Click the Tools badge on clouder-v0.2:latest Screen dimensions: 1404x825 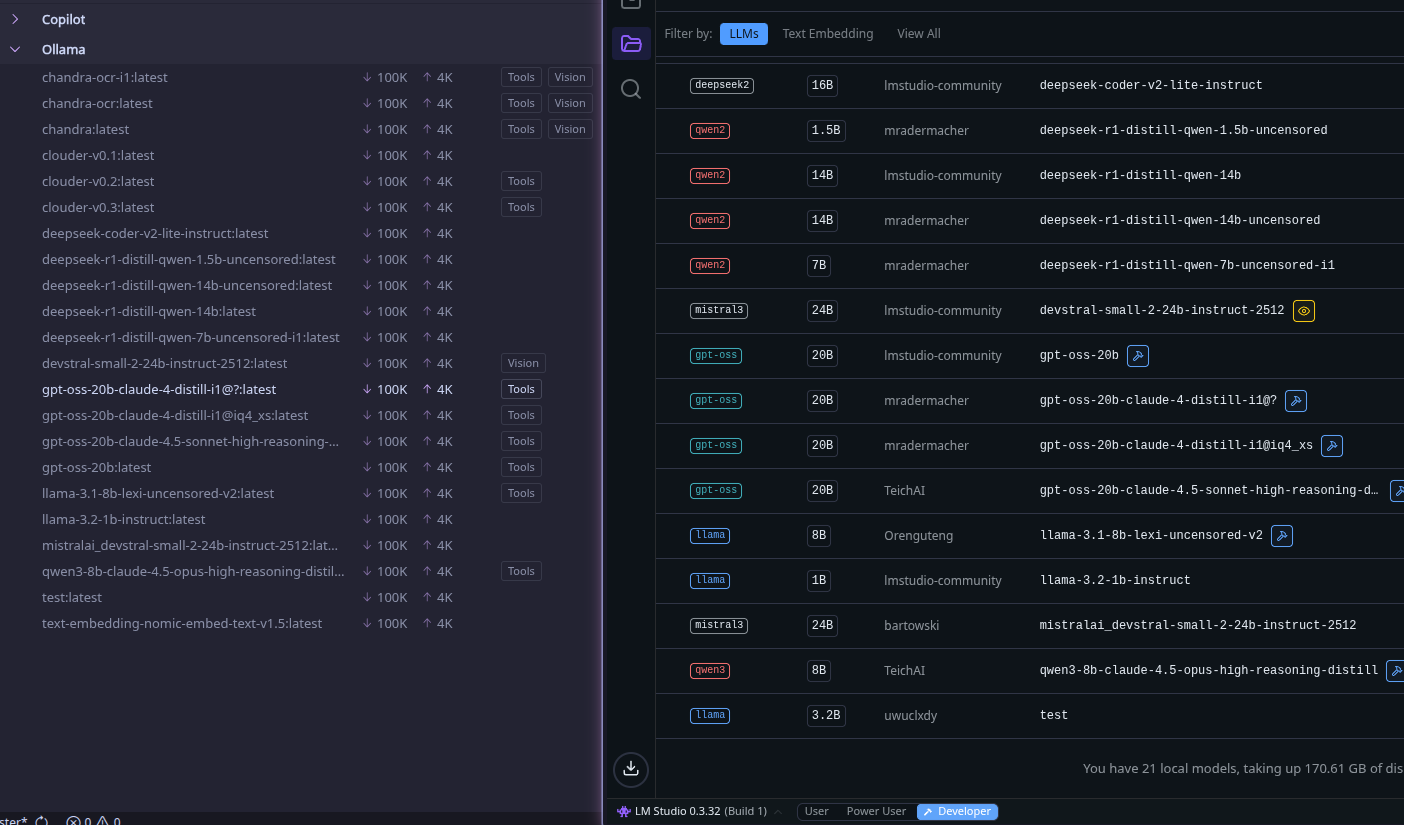[x=521, y=181]
